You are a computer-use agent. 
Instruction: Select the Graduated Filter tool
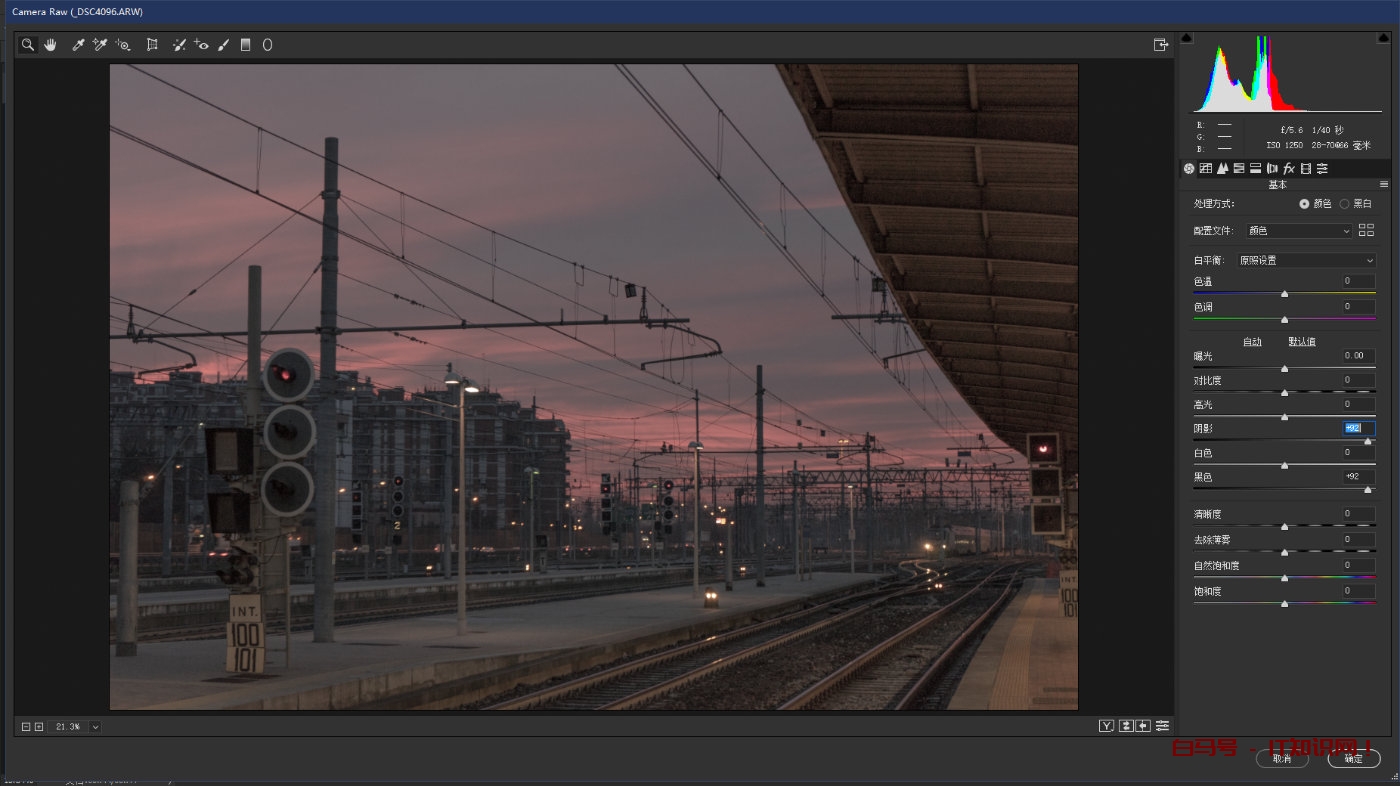point(246,45)
